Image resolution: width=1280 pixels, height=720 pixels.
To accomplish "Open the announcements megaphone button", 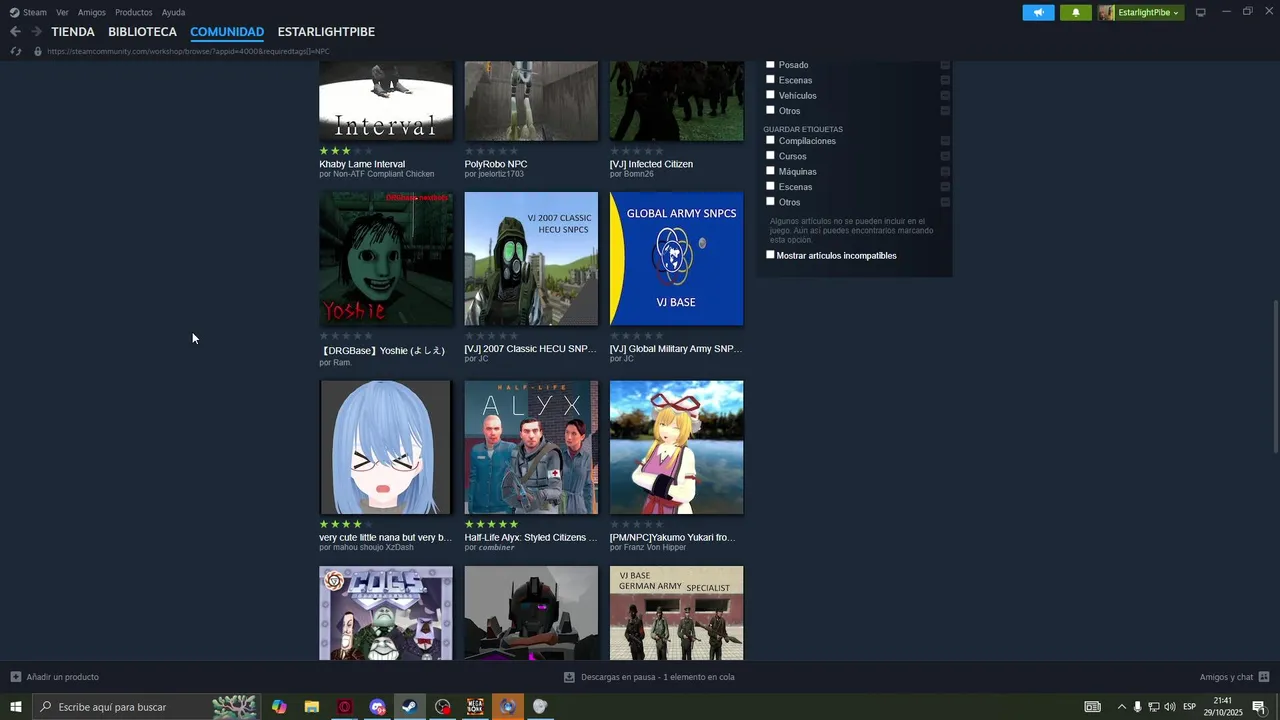I will click(1038, 12).
